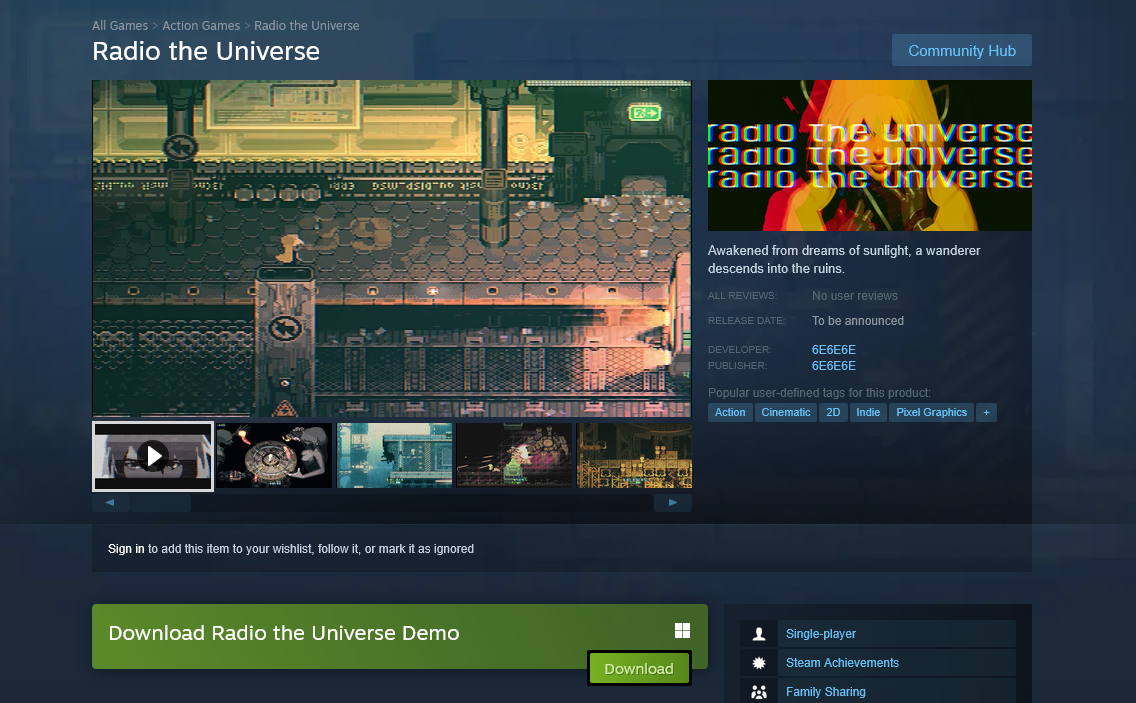Click the Steam Achievements star icon
1136x703 pixels.
tap(759, 663)
